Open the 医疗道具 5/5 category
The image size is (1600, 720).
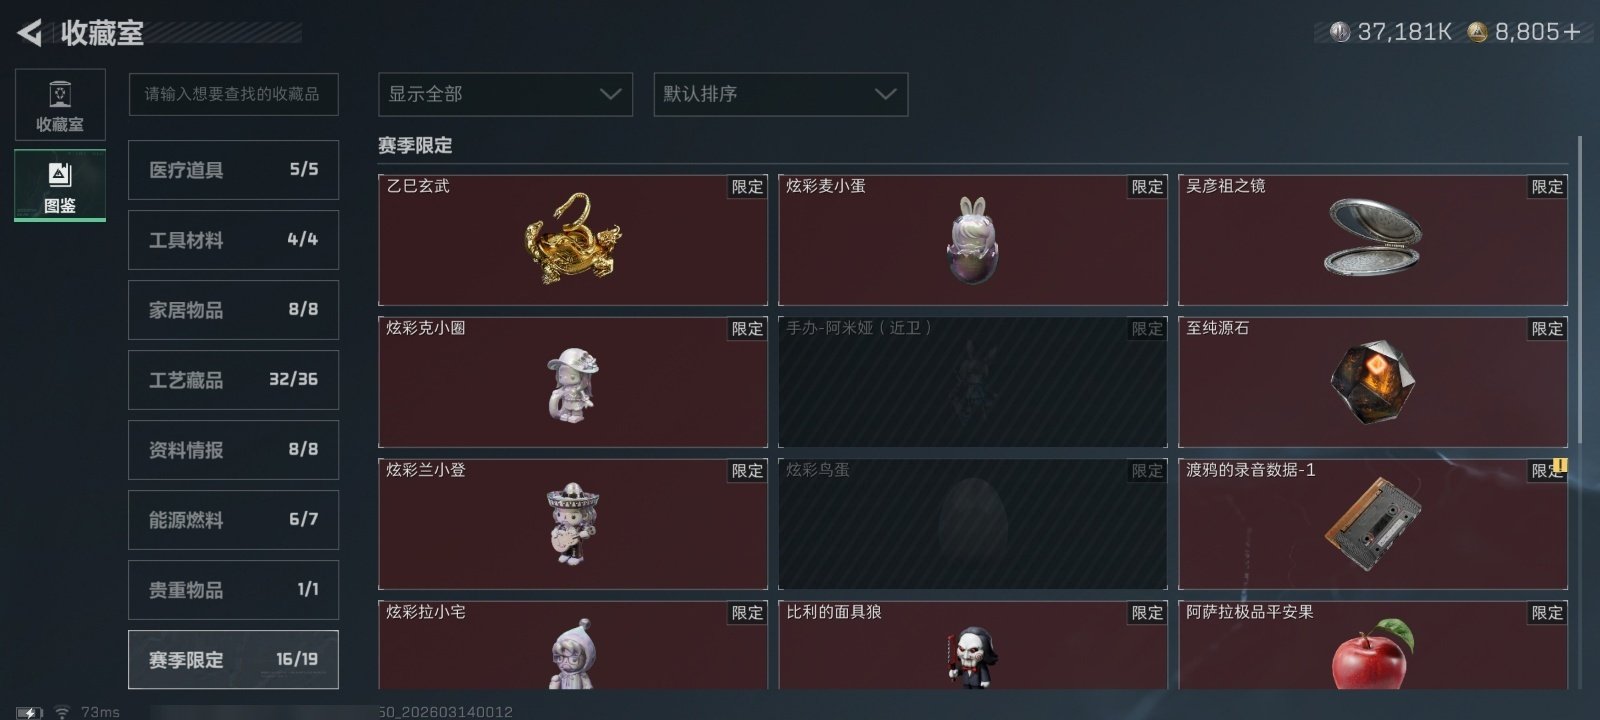(x=233, y=170)
